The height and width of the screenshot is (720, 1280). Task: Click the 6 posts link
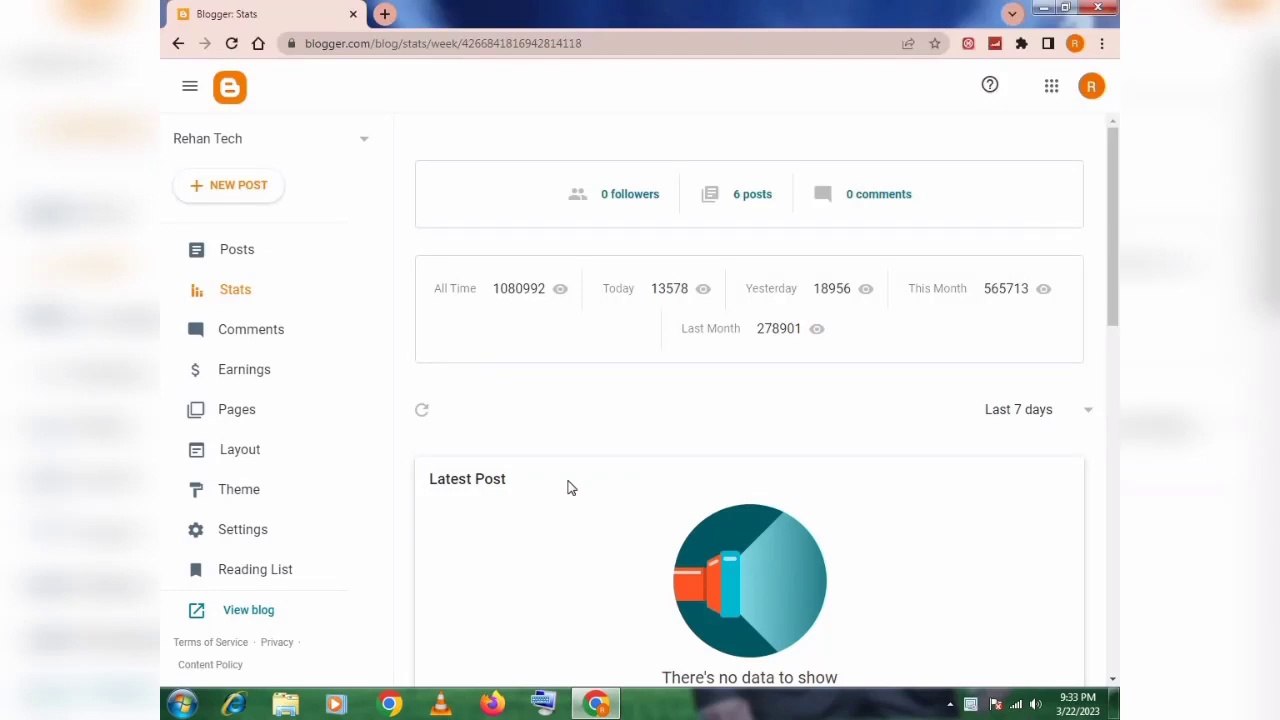click(x=752, y=194)
